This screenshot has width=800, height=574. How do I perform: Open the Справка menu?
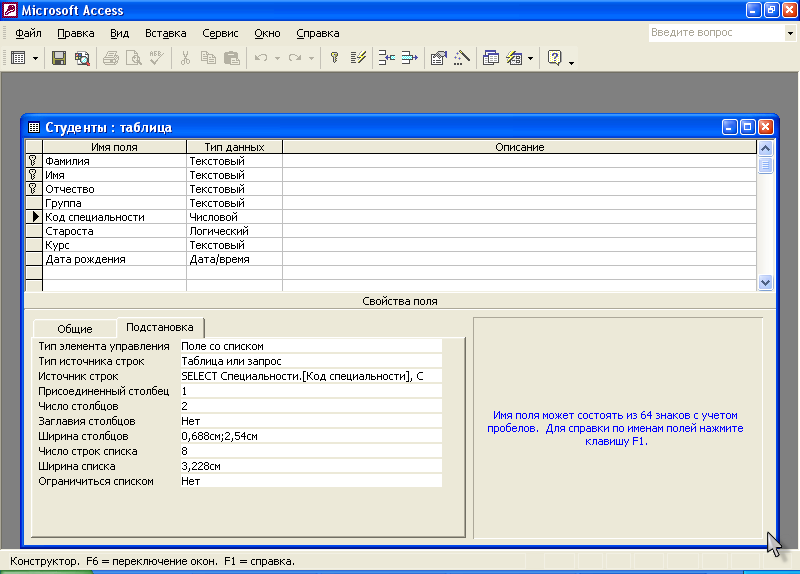[x=317, y=33]
